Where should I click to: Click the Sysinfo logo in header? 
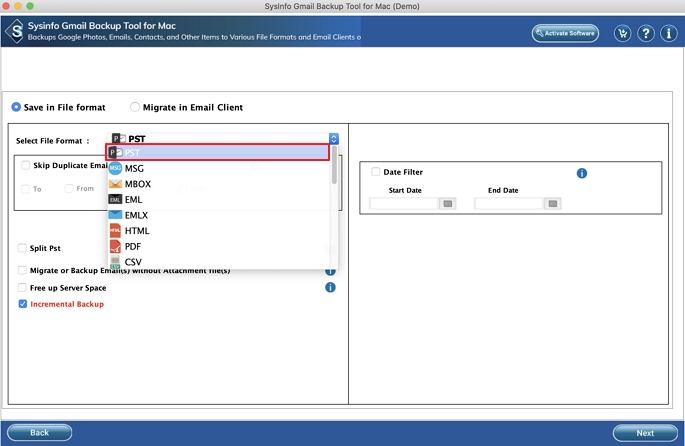tap(15, 32)
